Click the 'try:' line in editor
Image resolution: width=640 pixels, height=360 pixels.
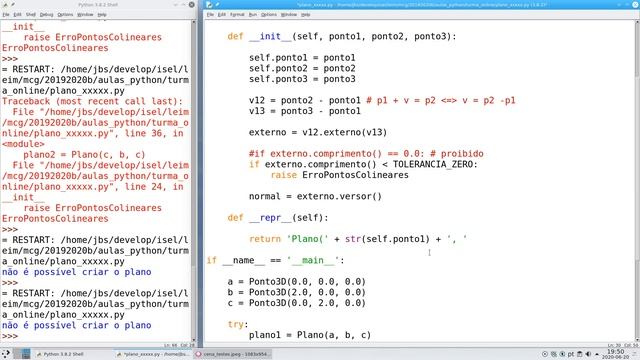(x=238, y=324)
